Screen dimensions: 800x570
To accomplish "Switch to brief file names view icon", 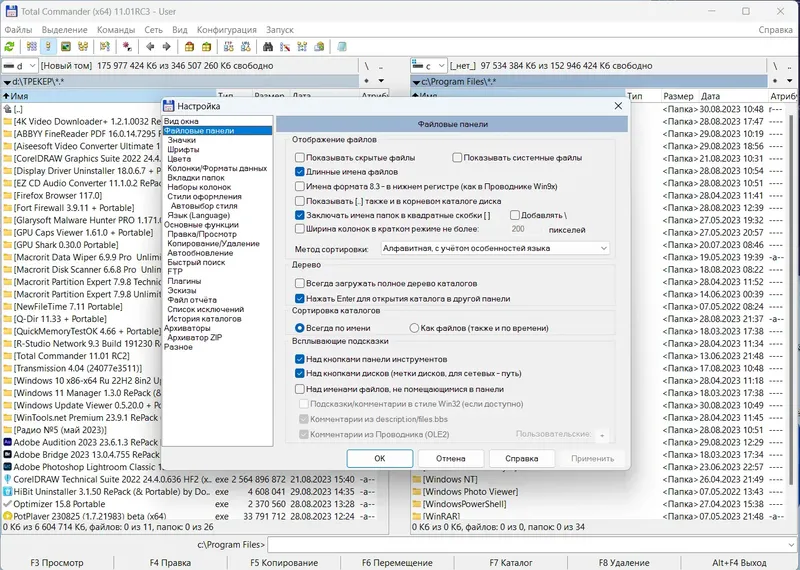I will coord(32,47).
